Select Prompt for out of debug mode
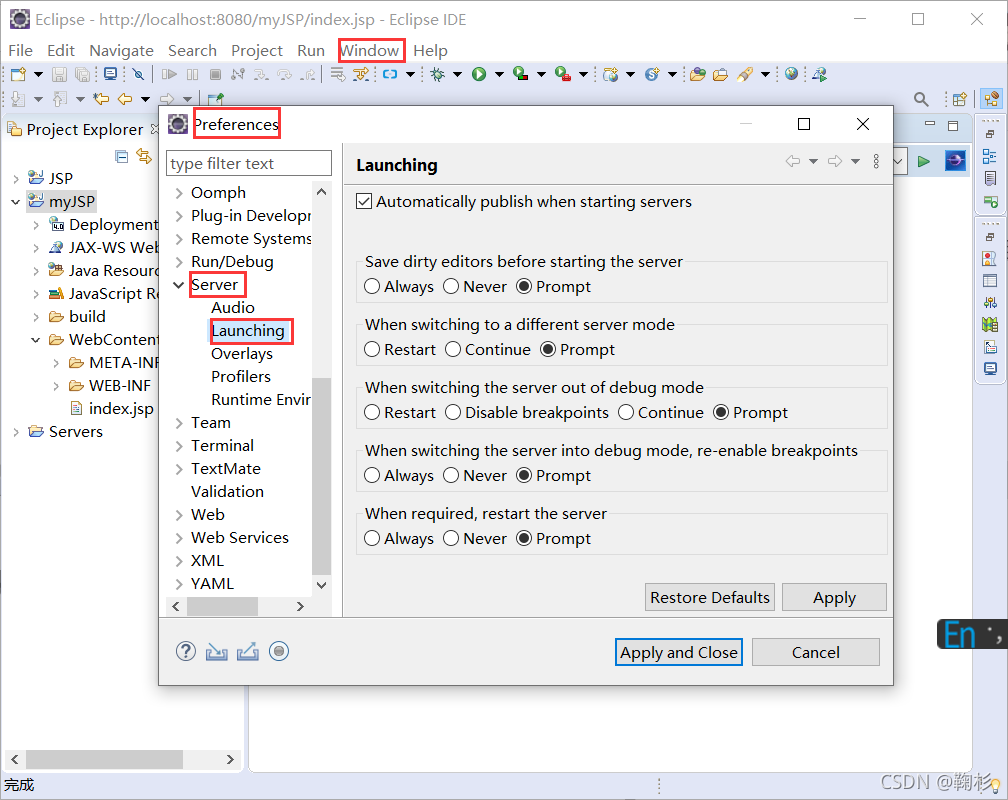 (x=721, y=412)
